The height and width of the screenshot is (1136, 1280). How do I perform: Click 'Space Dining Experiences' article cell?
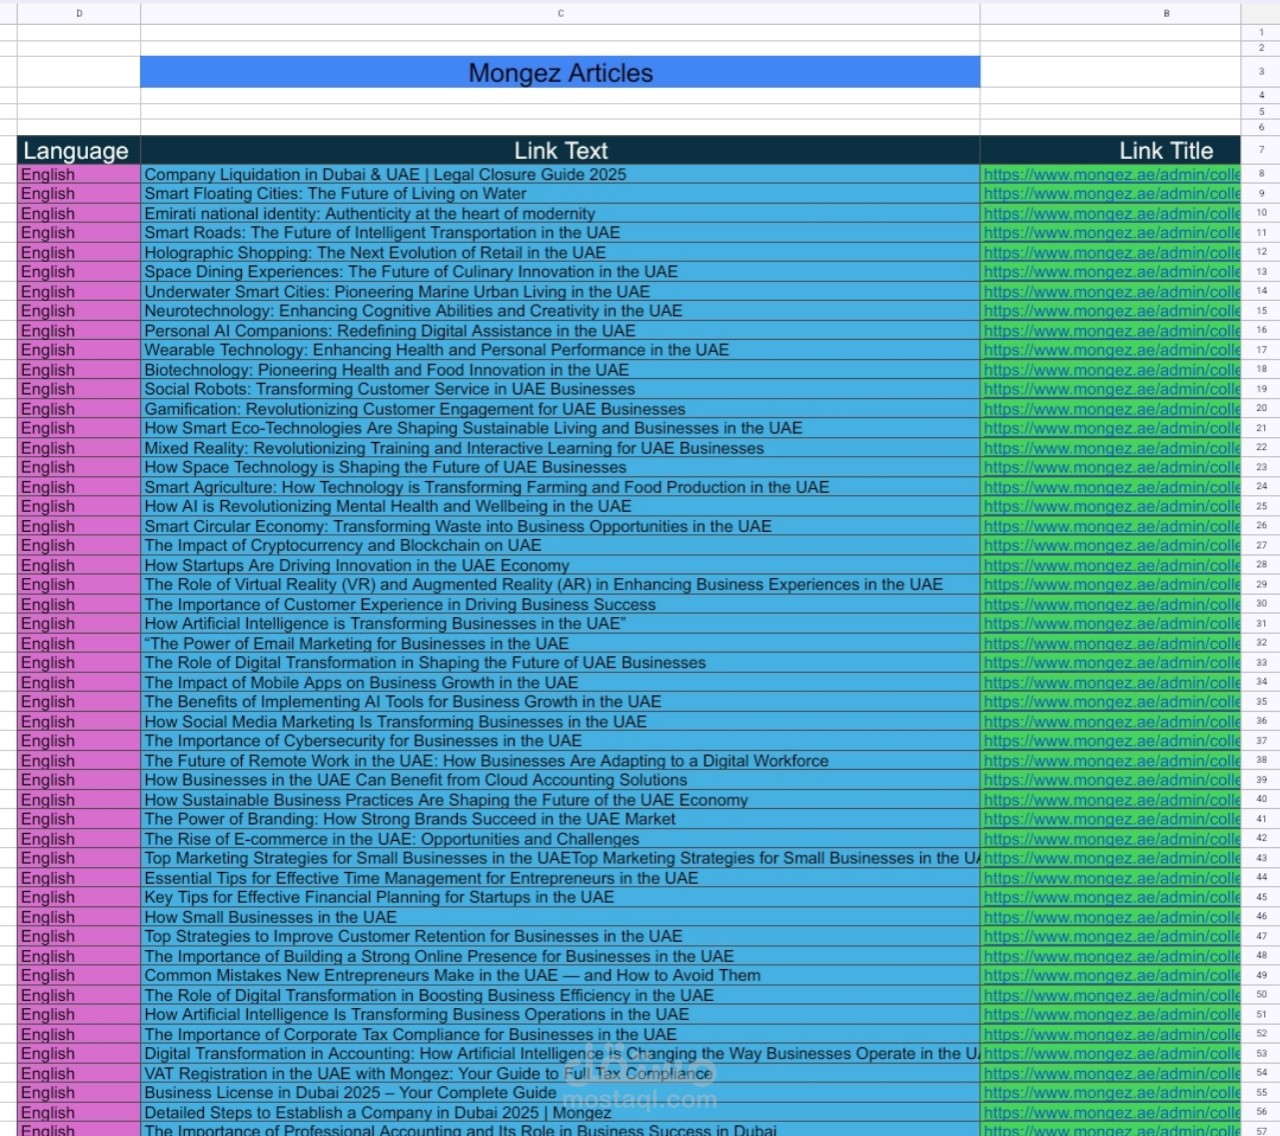(x=560, y=272)
